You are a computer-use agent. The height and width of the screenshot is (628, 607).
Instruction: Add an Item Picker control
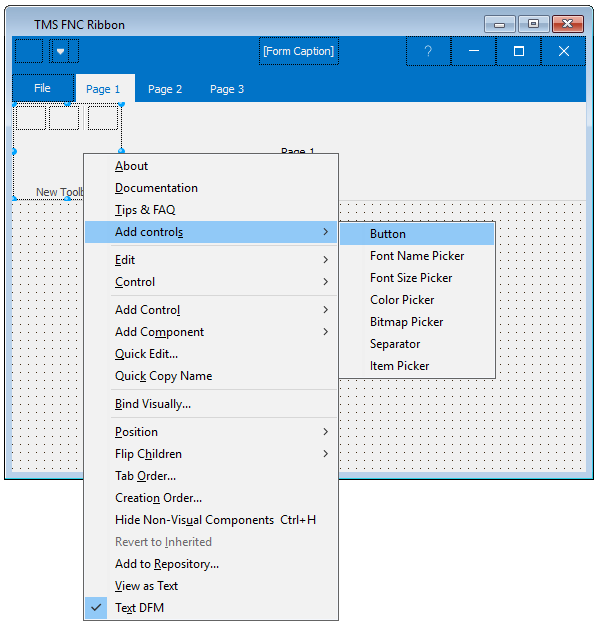(x=417, y=366)
